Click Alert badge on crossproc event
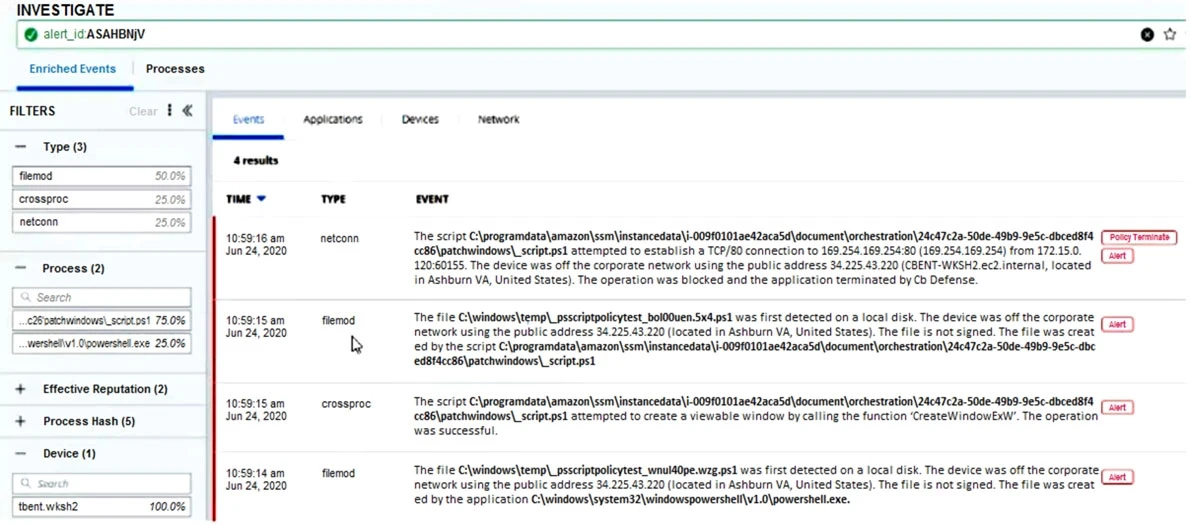Image resolution: width=1190 pixels, height=525 pixels. [1116, 408]
